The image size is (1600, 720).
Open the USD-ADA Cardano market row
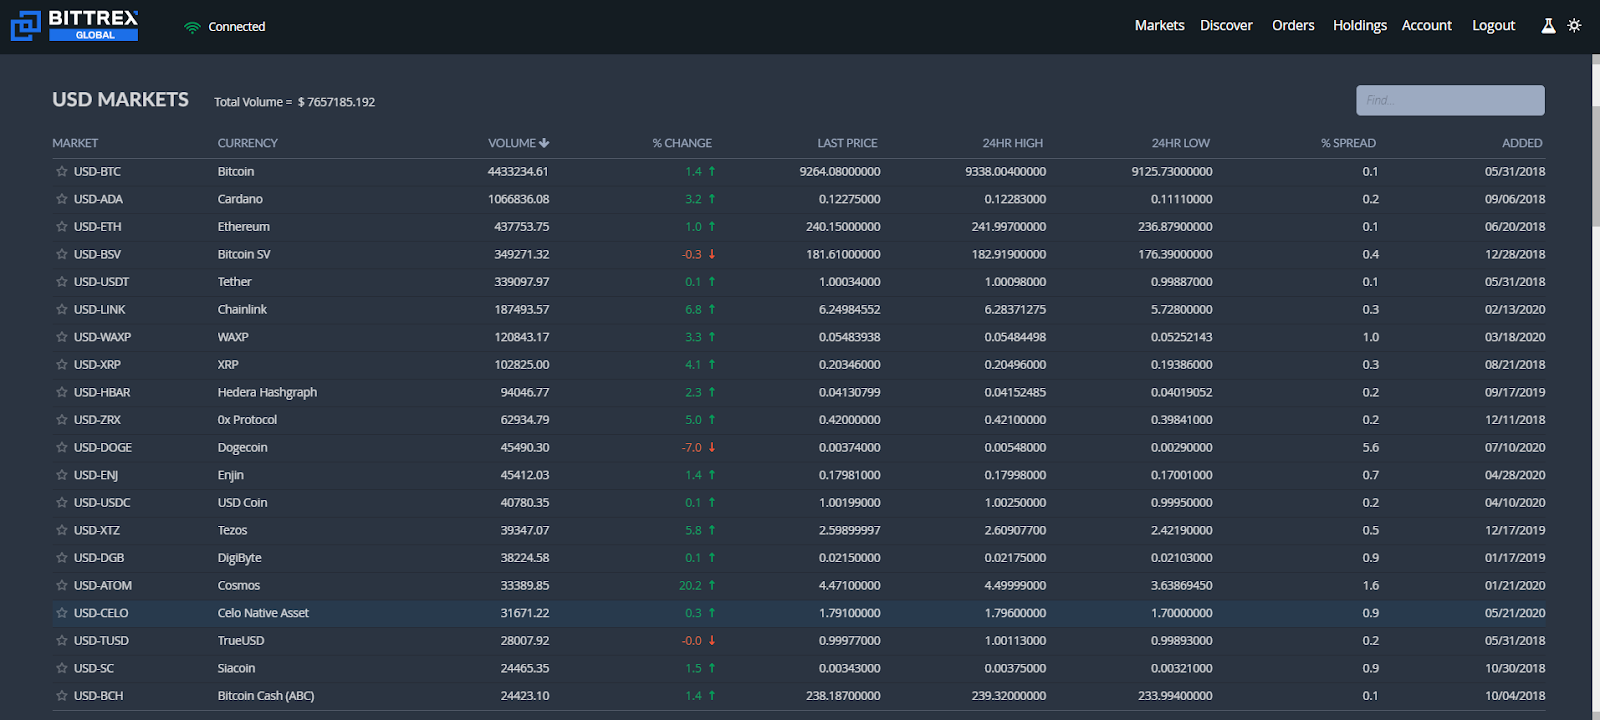pos(799,199)
